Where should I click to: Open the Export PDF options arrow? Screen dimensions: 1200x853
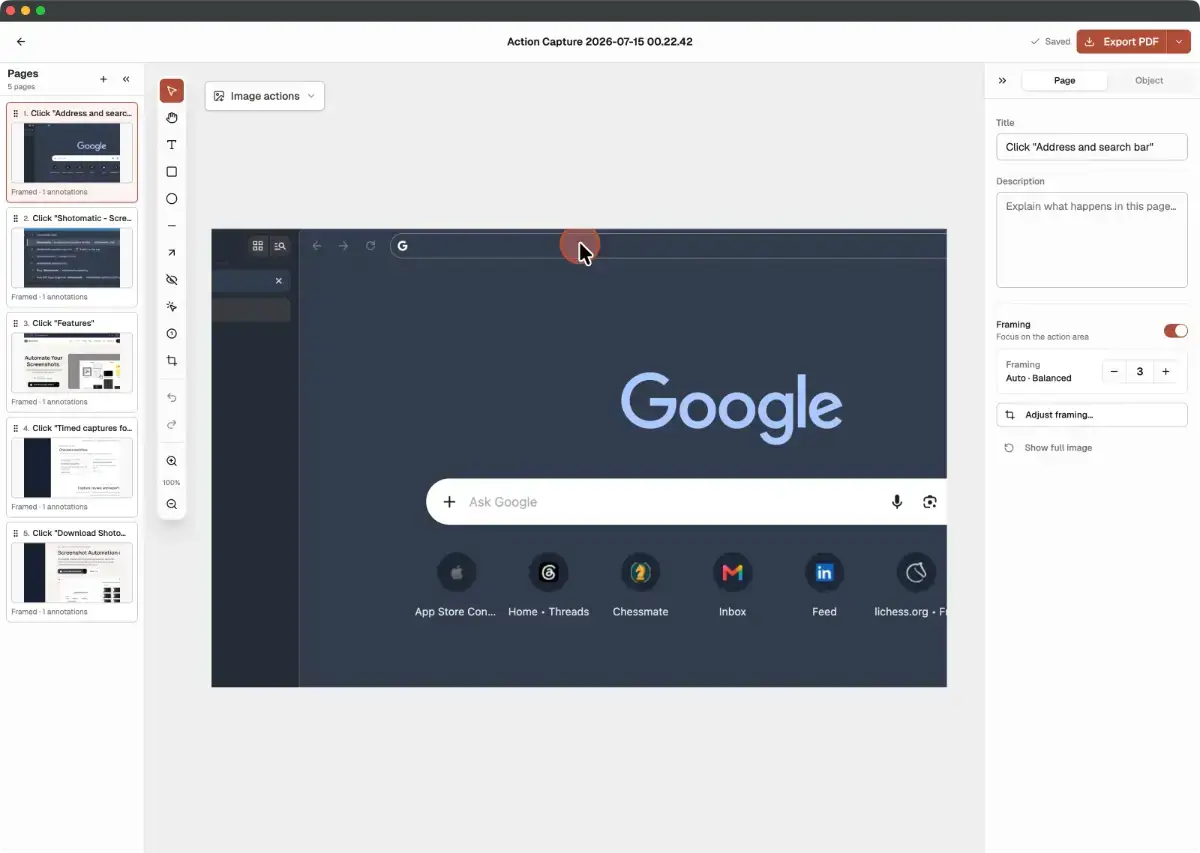pyautogui.click(x=1179, y=42)
